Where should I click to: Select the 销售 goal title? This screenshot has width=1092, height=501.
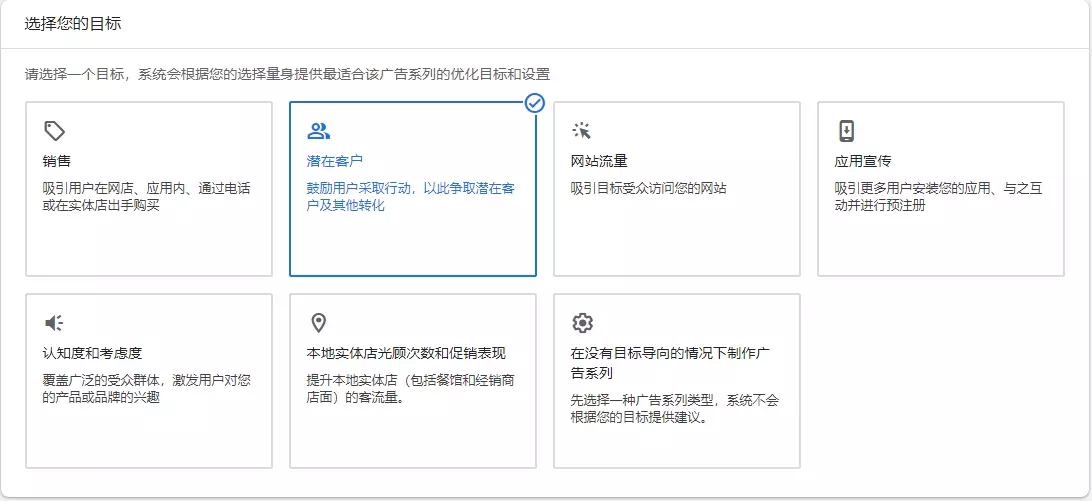(57, 161)
